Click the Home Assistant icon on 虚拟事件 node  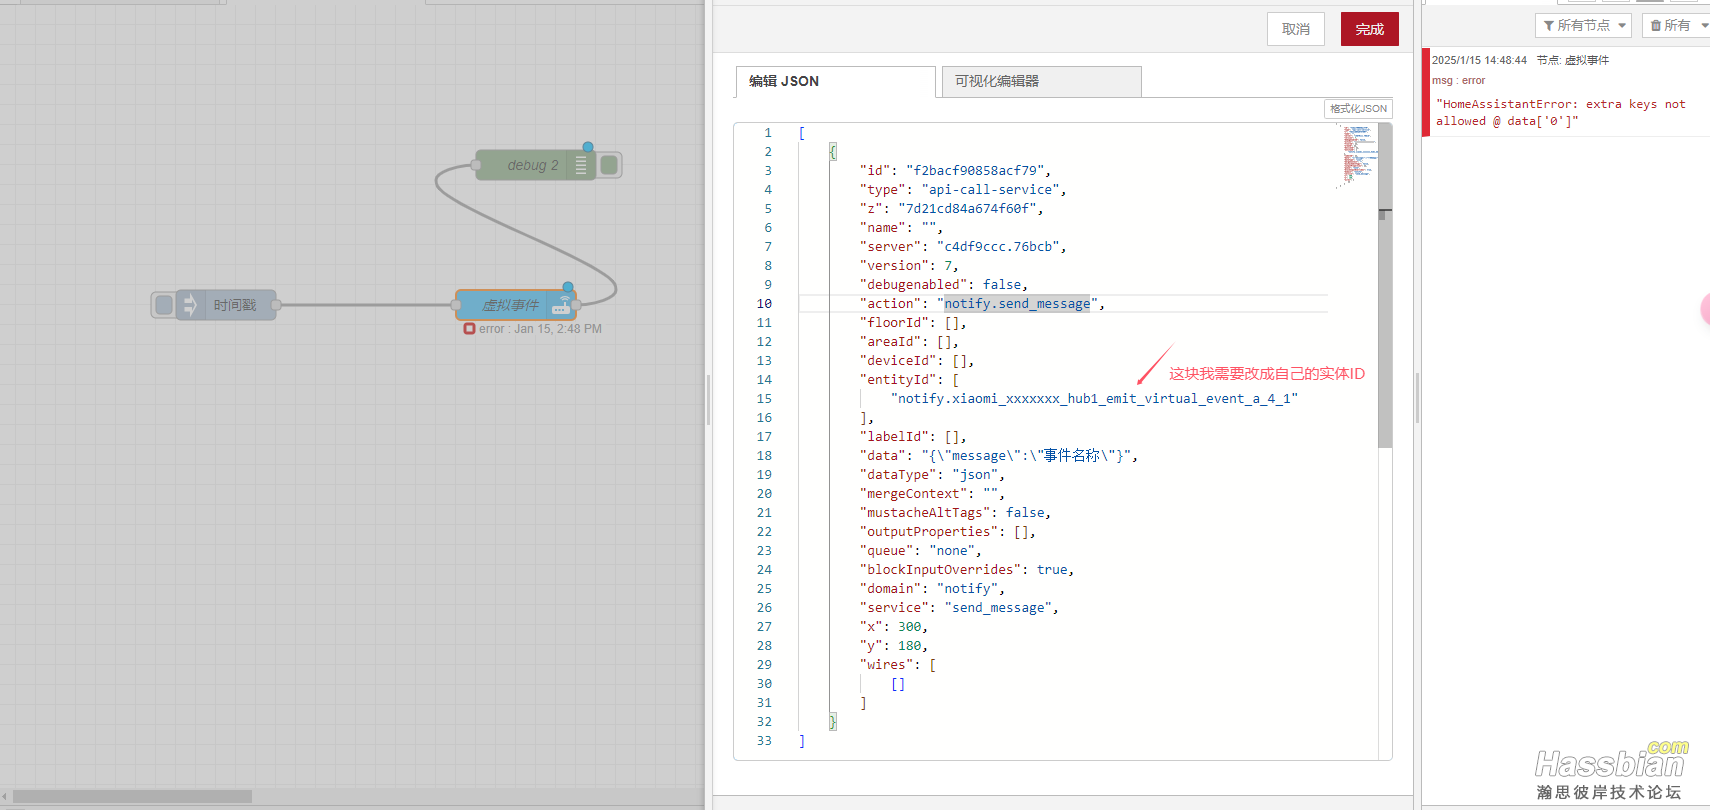click(x=562, y=305)
